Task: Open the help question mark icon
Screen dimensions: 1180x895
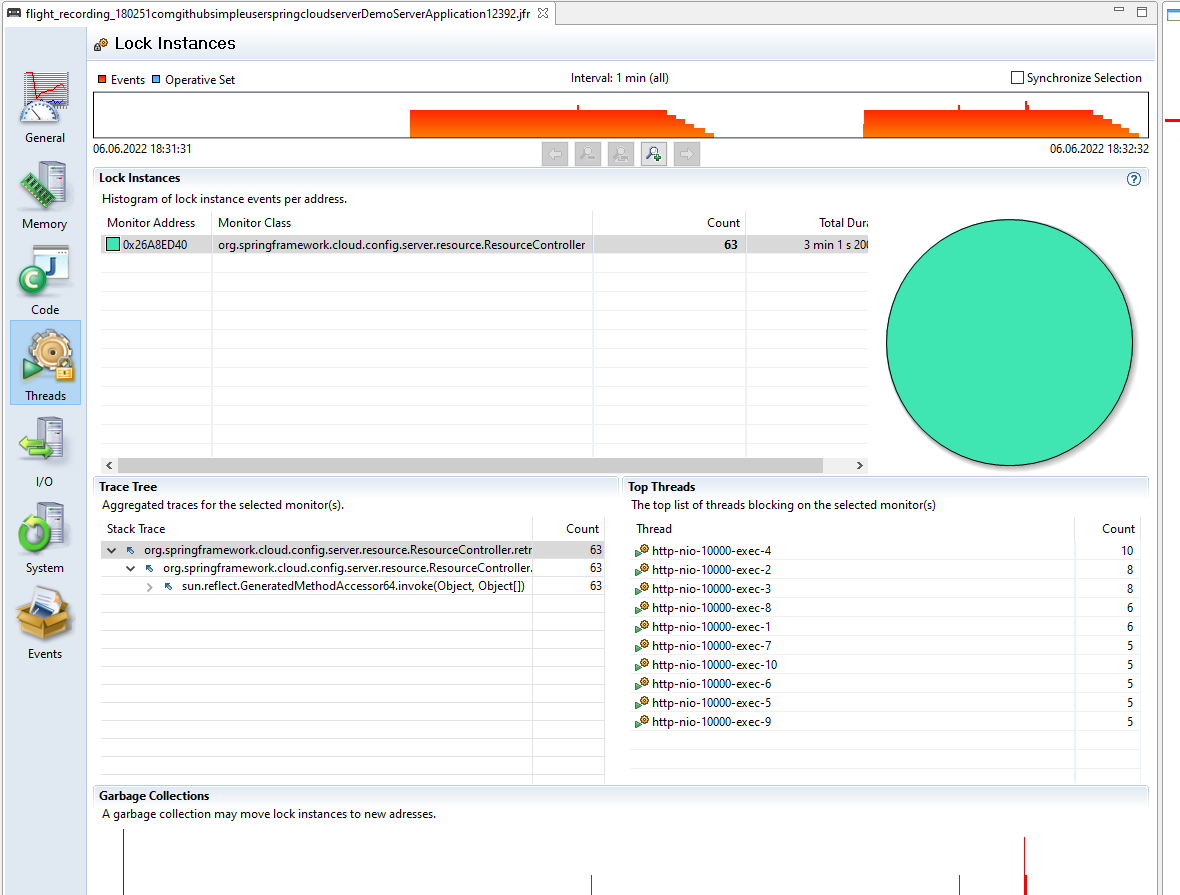Action: [1133, 179]
